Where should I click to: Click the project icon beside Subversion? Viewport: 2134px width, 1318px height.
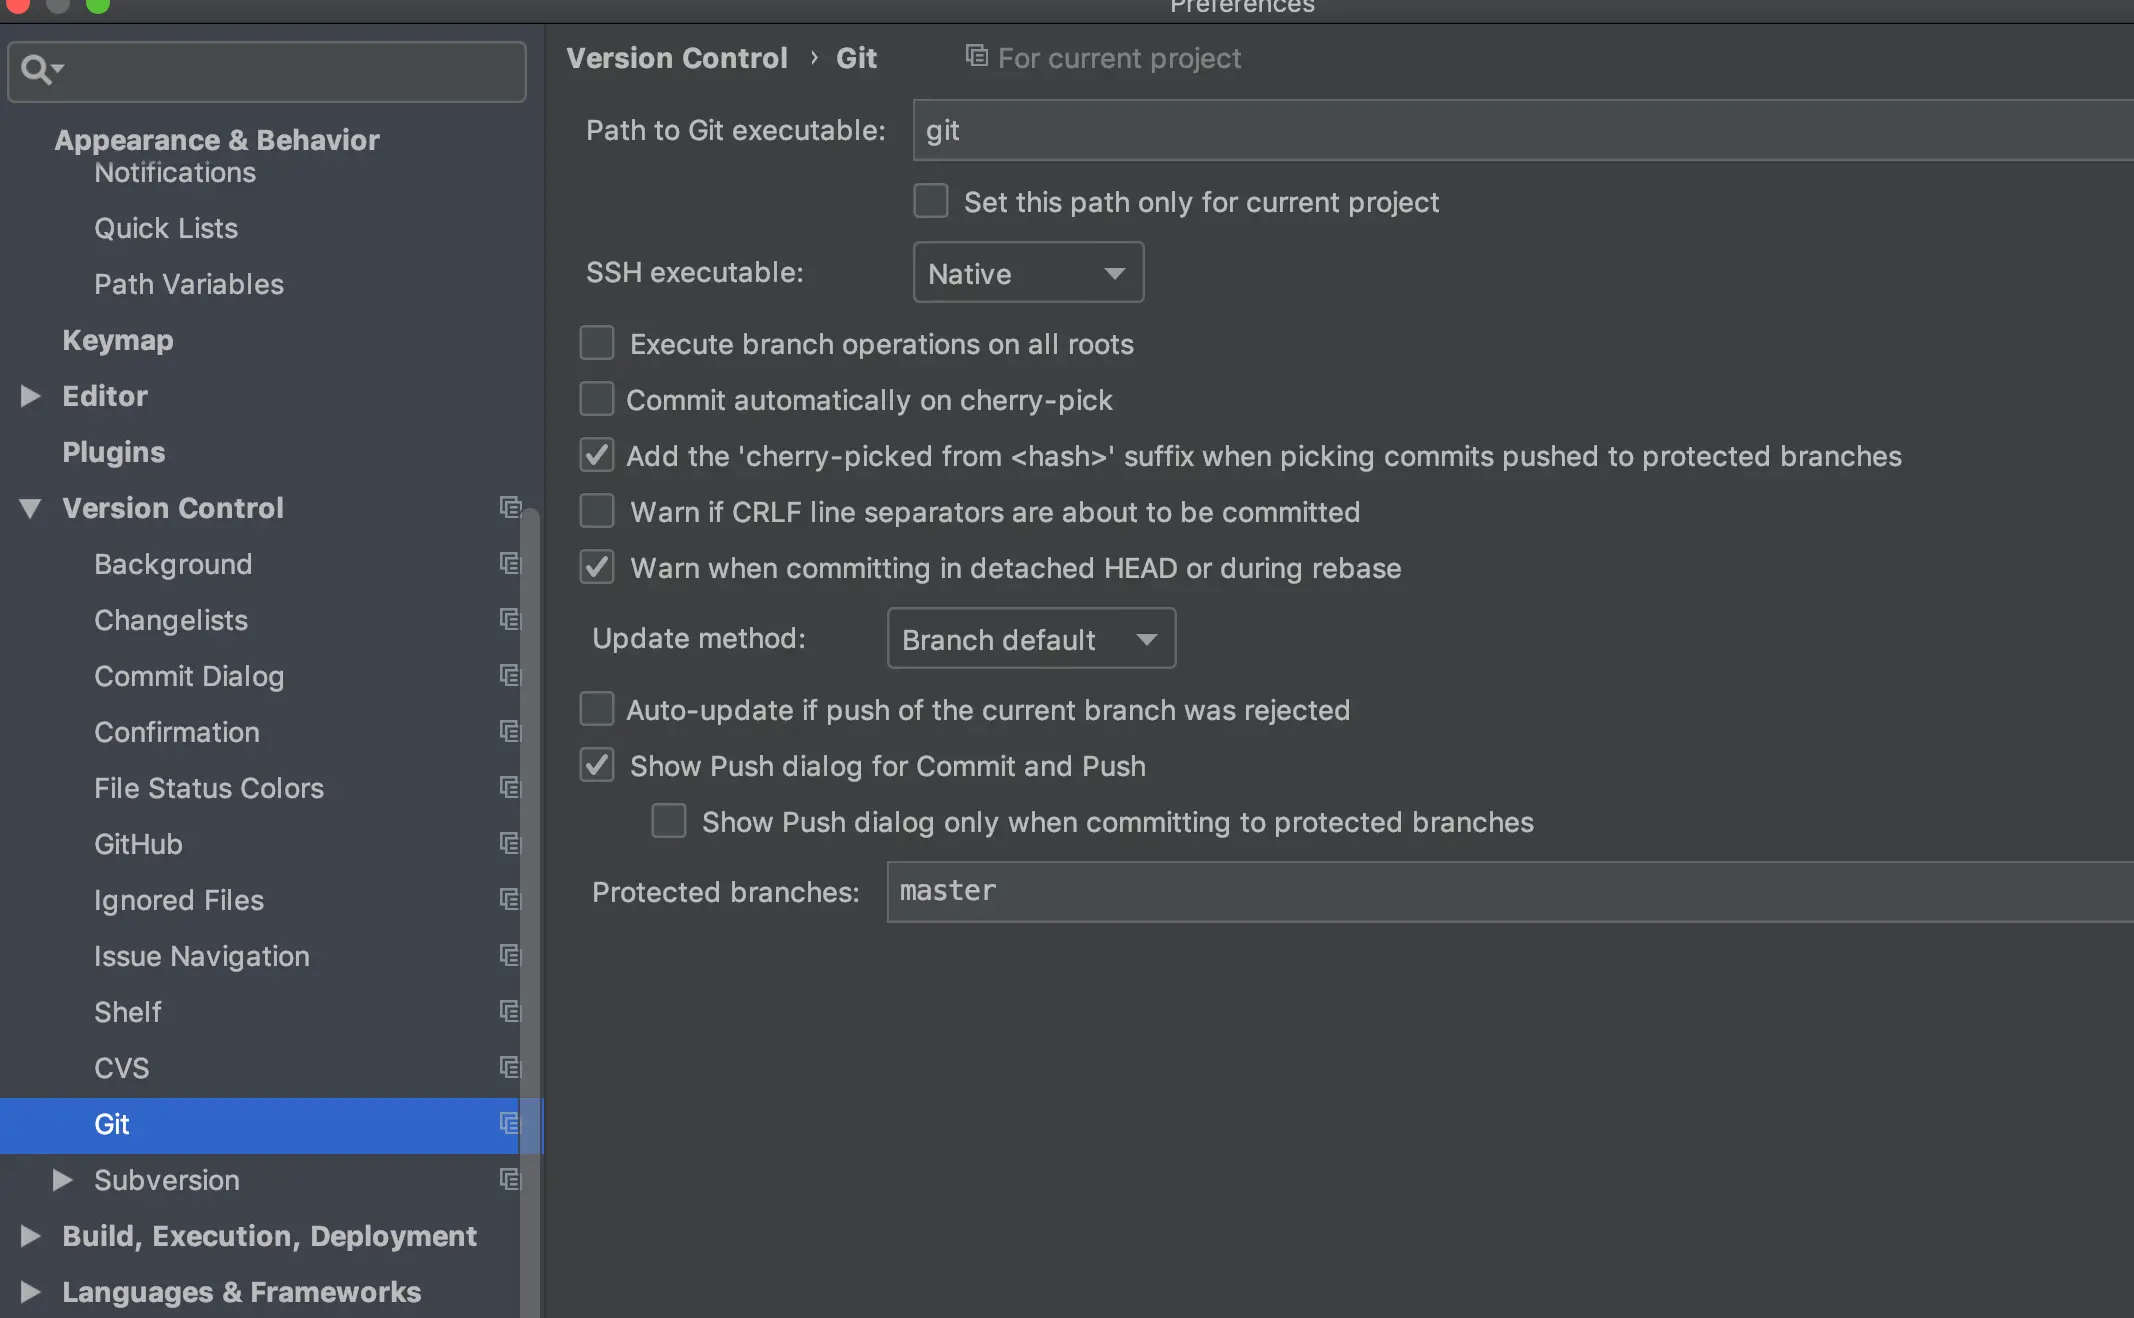tap(510, 1180)
